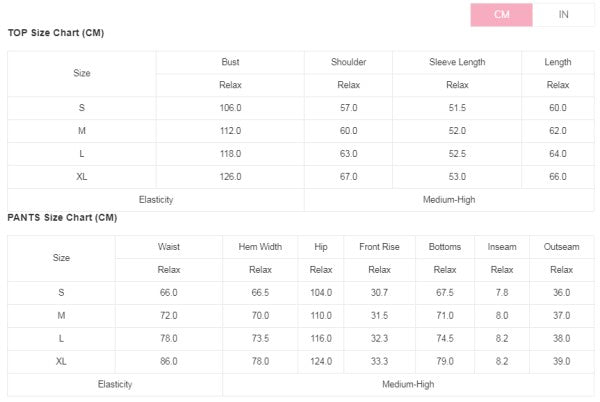Click the Elasticity label in the pants chart

(x=115, y=384)
